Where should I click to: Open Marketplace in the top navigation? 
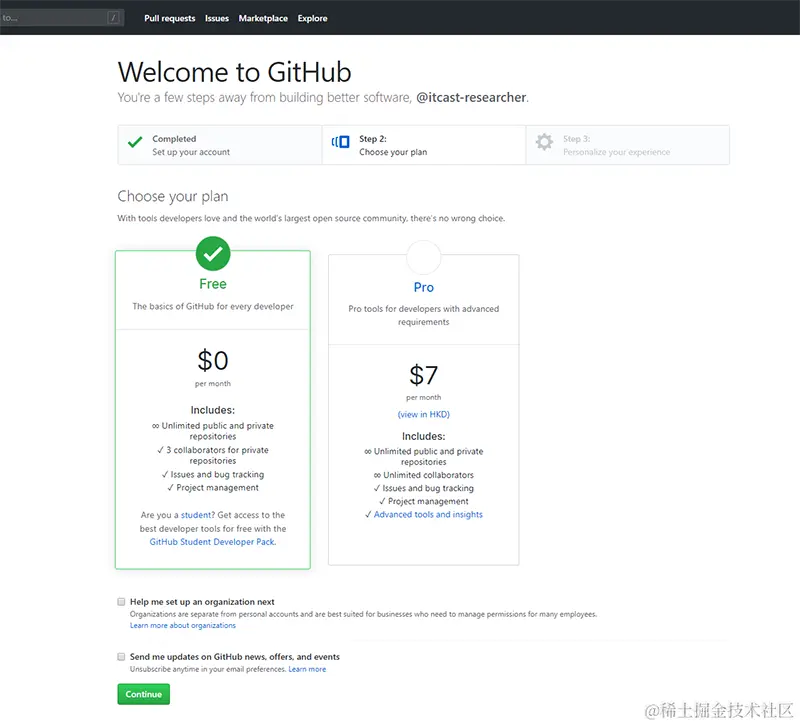coord(263,18)
